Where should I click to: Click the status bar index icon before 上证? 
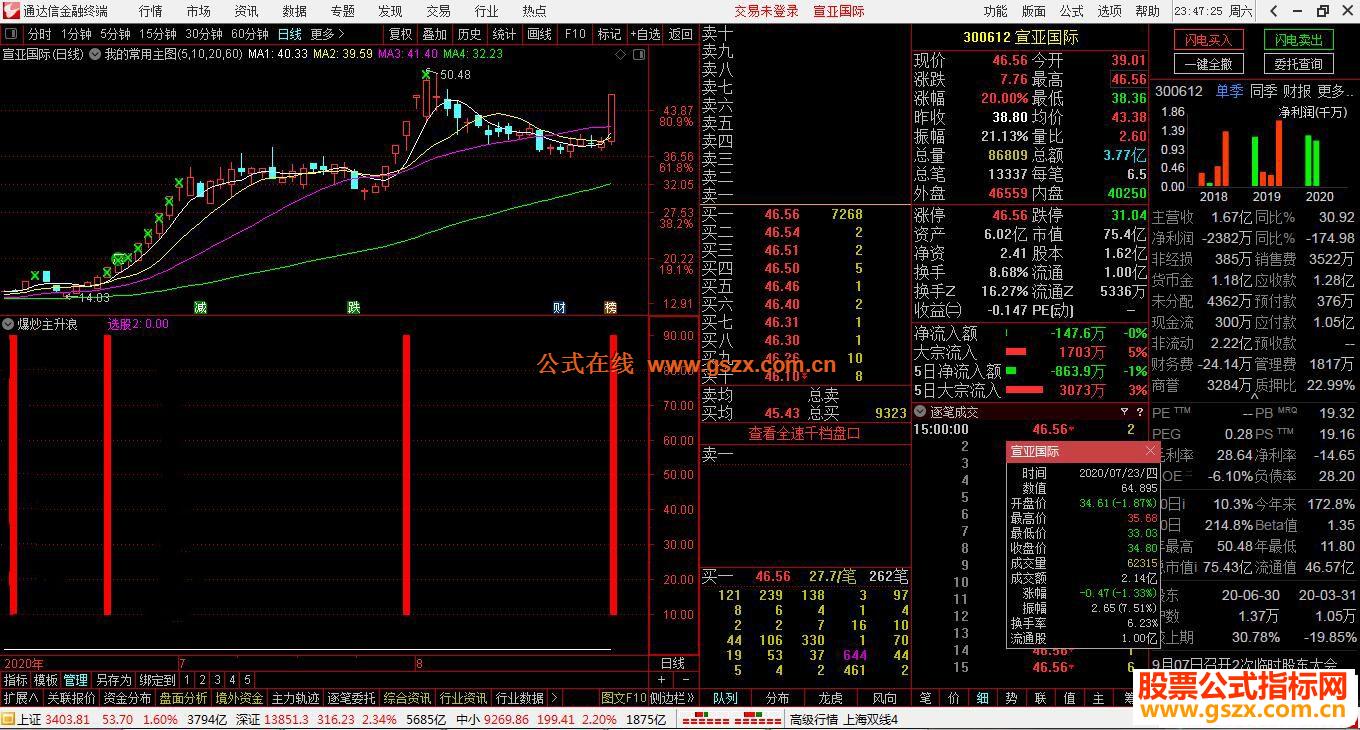pos(8,720)
